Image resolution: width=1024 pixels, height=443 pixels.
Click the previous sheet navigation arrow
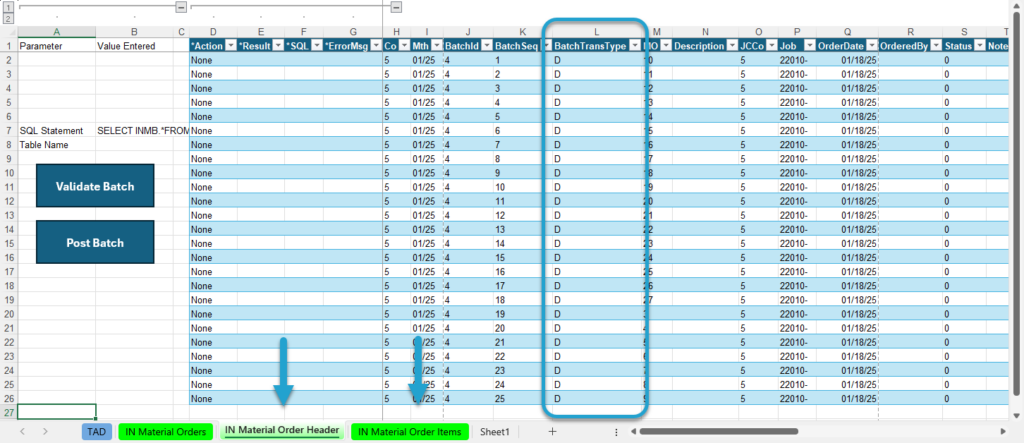coord(23,431)
